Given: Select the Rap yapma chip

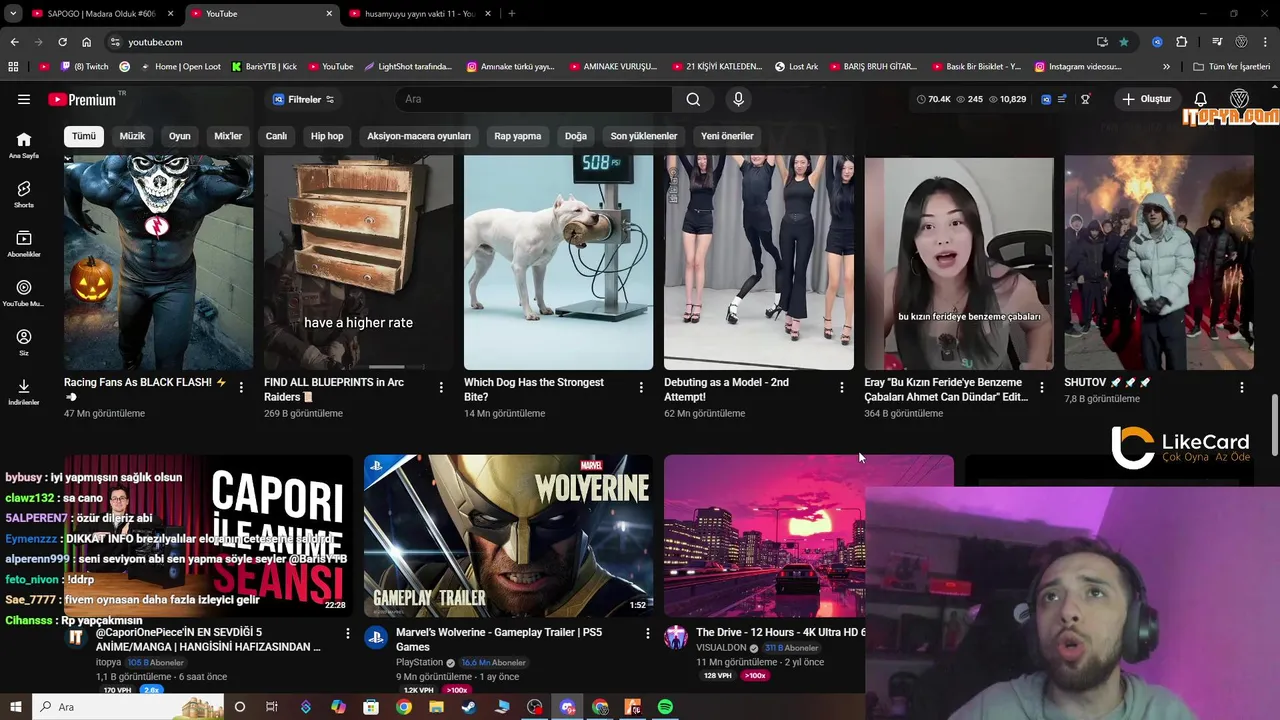Looking at the screenshot, I should click(x=517, y=136).
